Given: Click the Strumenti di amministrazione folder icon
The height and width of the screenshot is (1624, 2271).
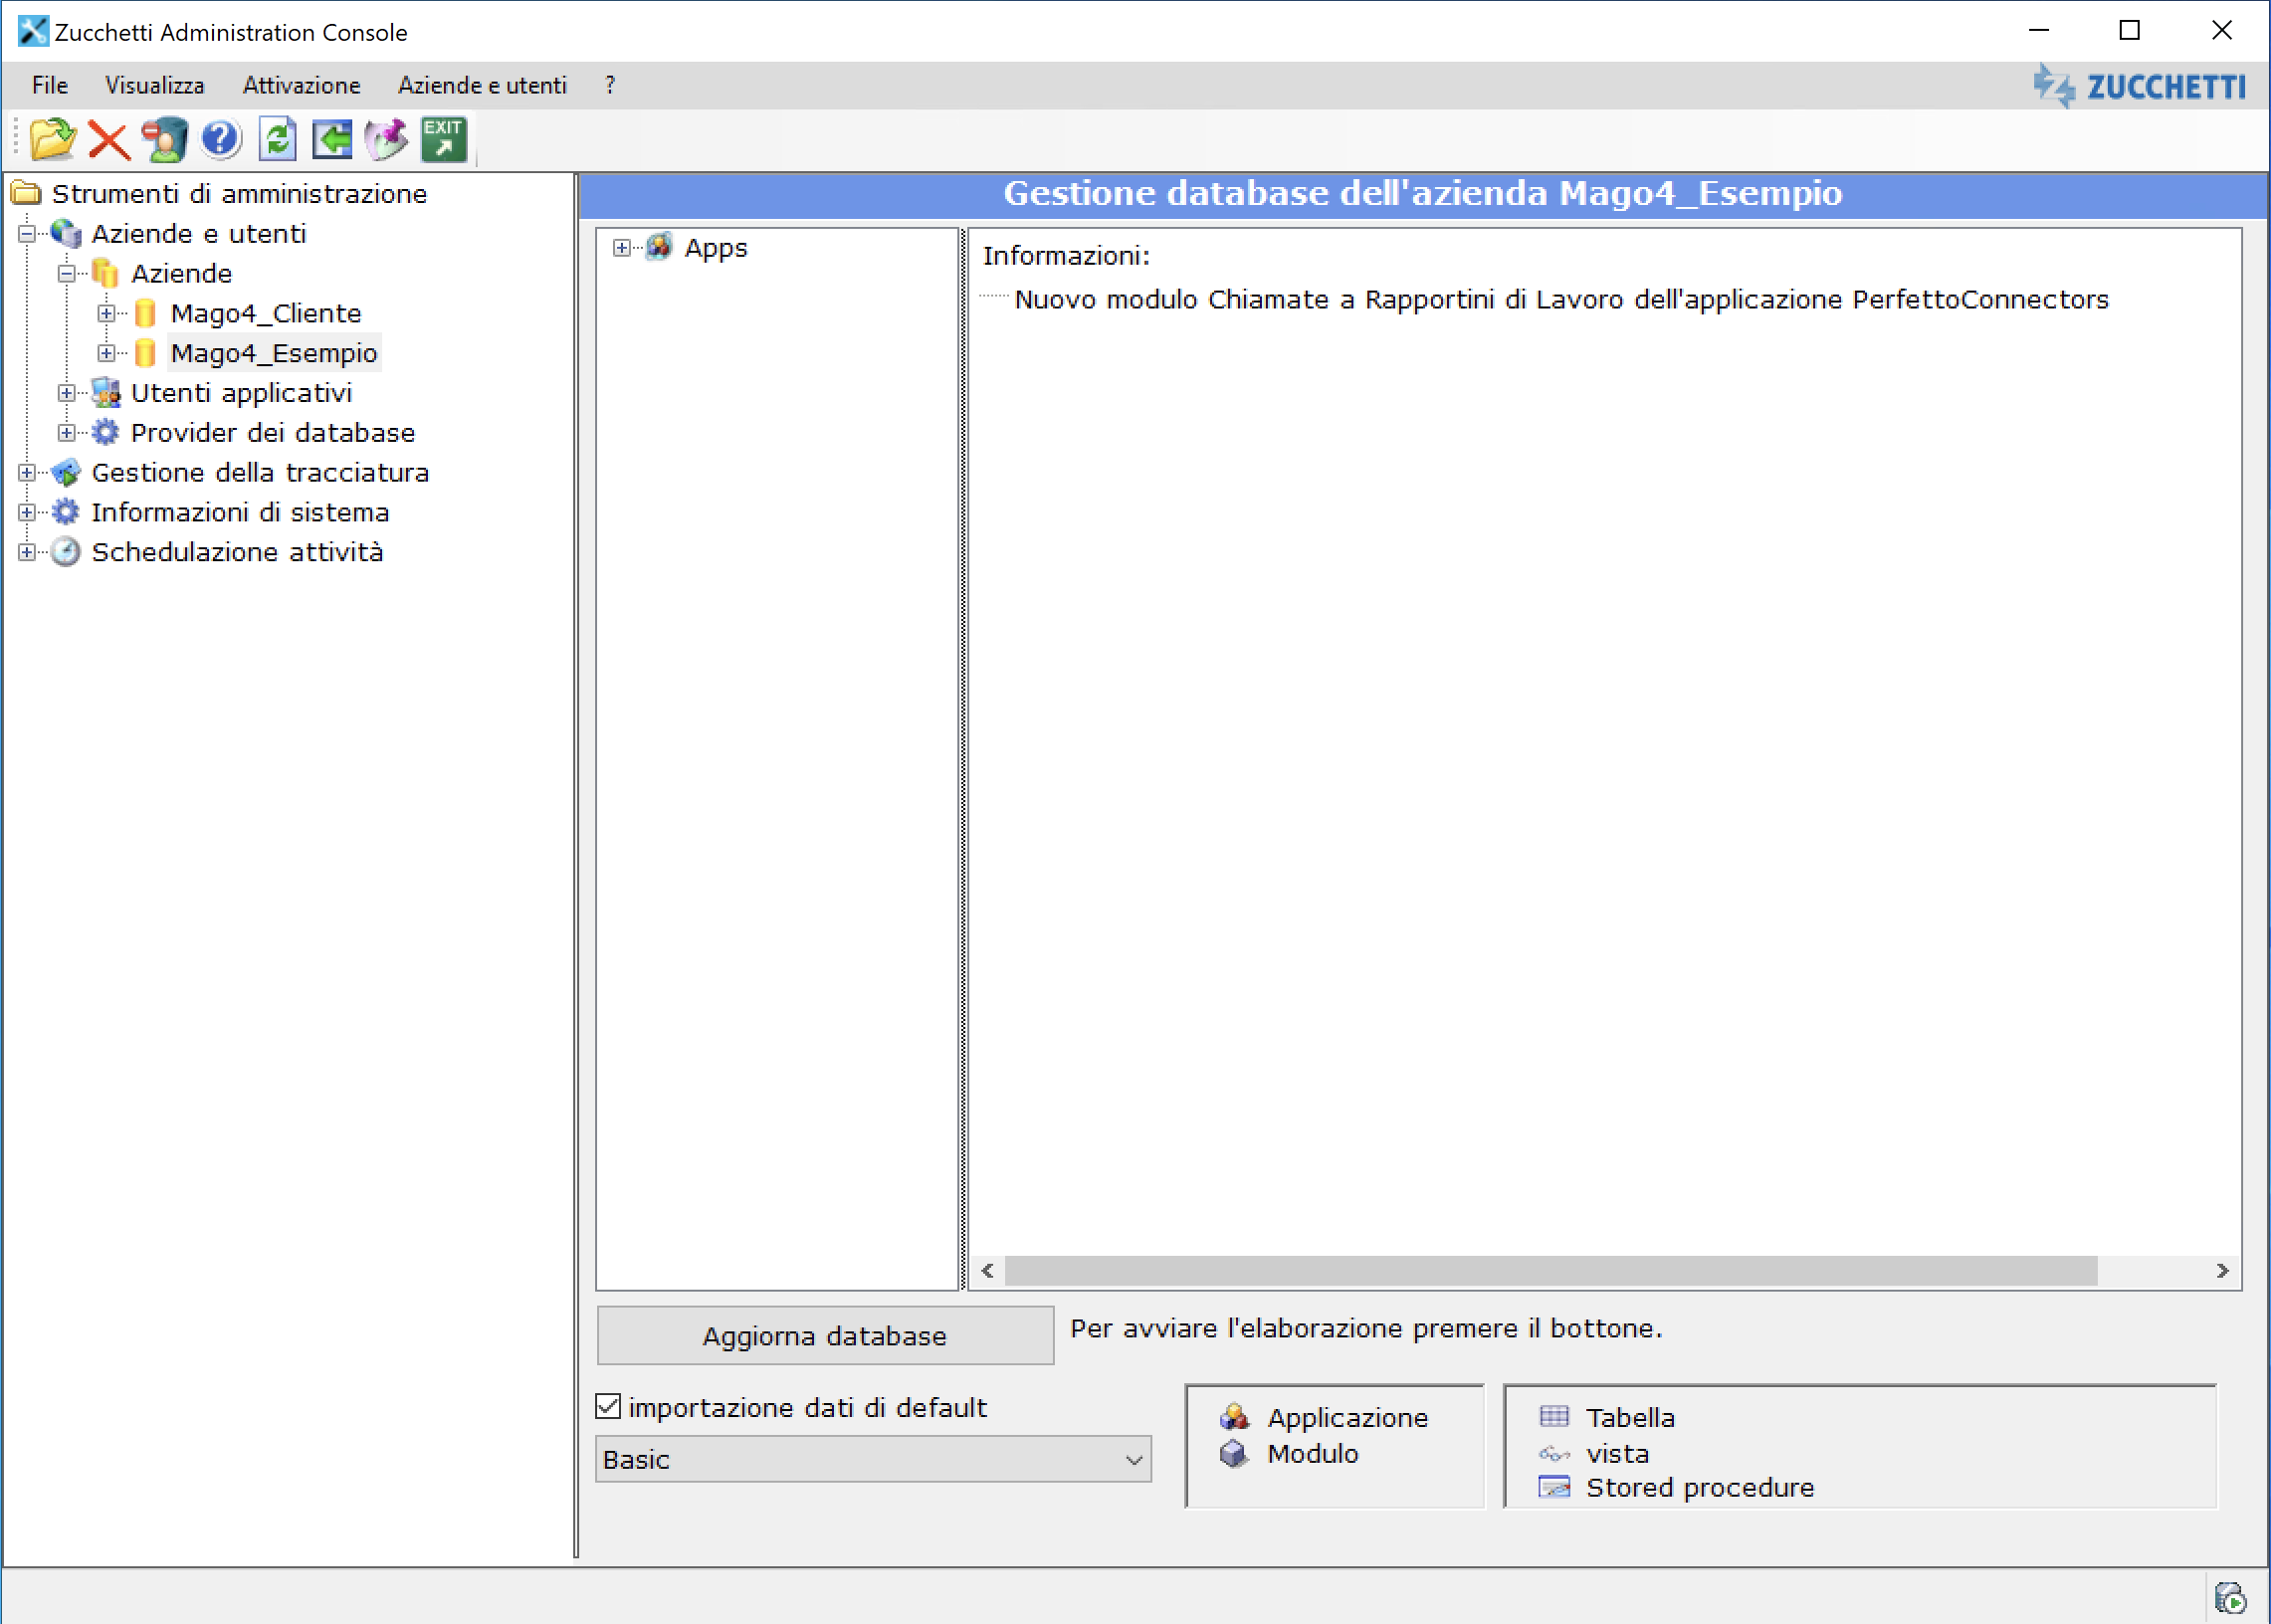Looking at the screenshot, I should [26, 193].
